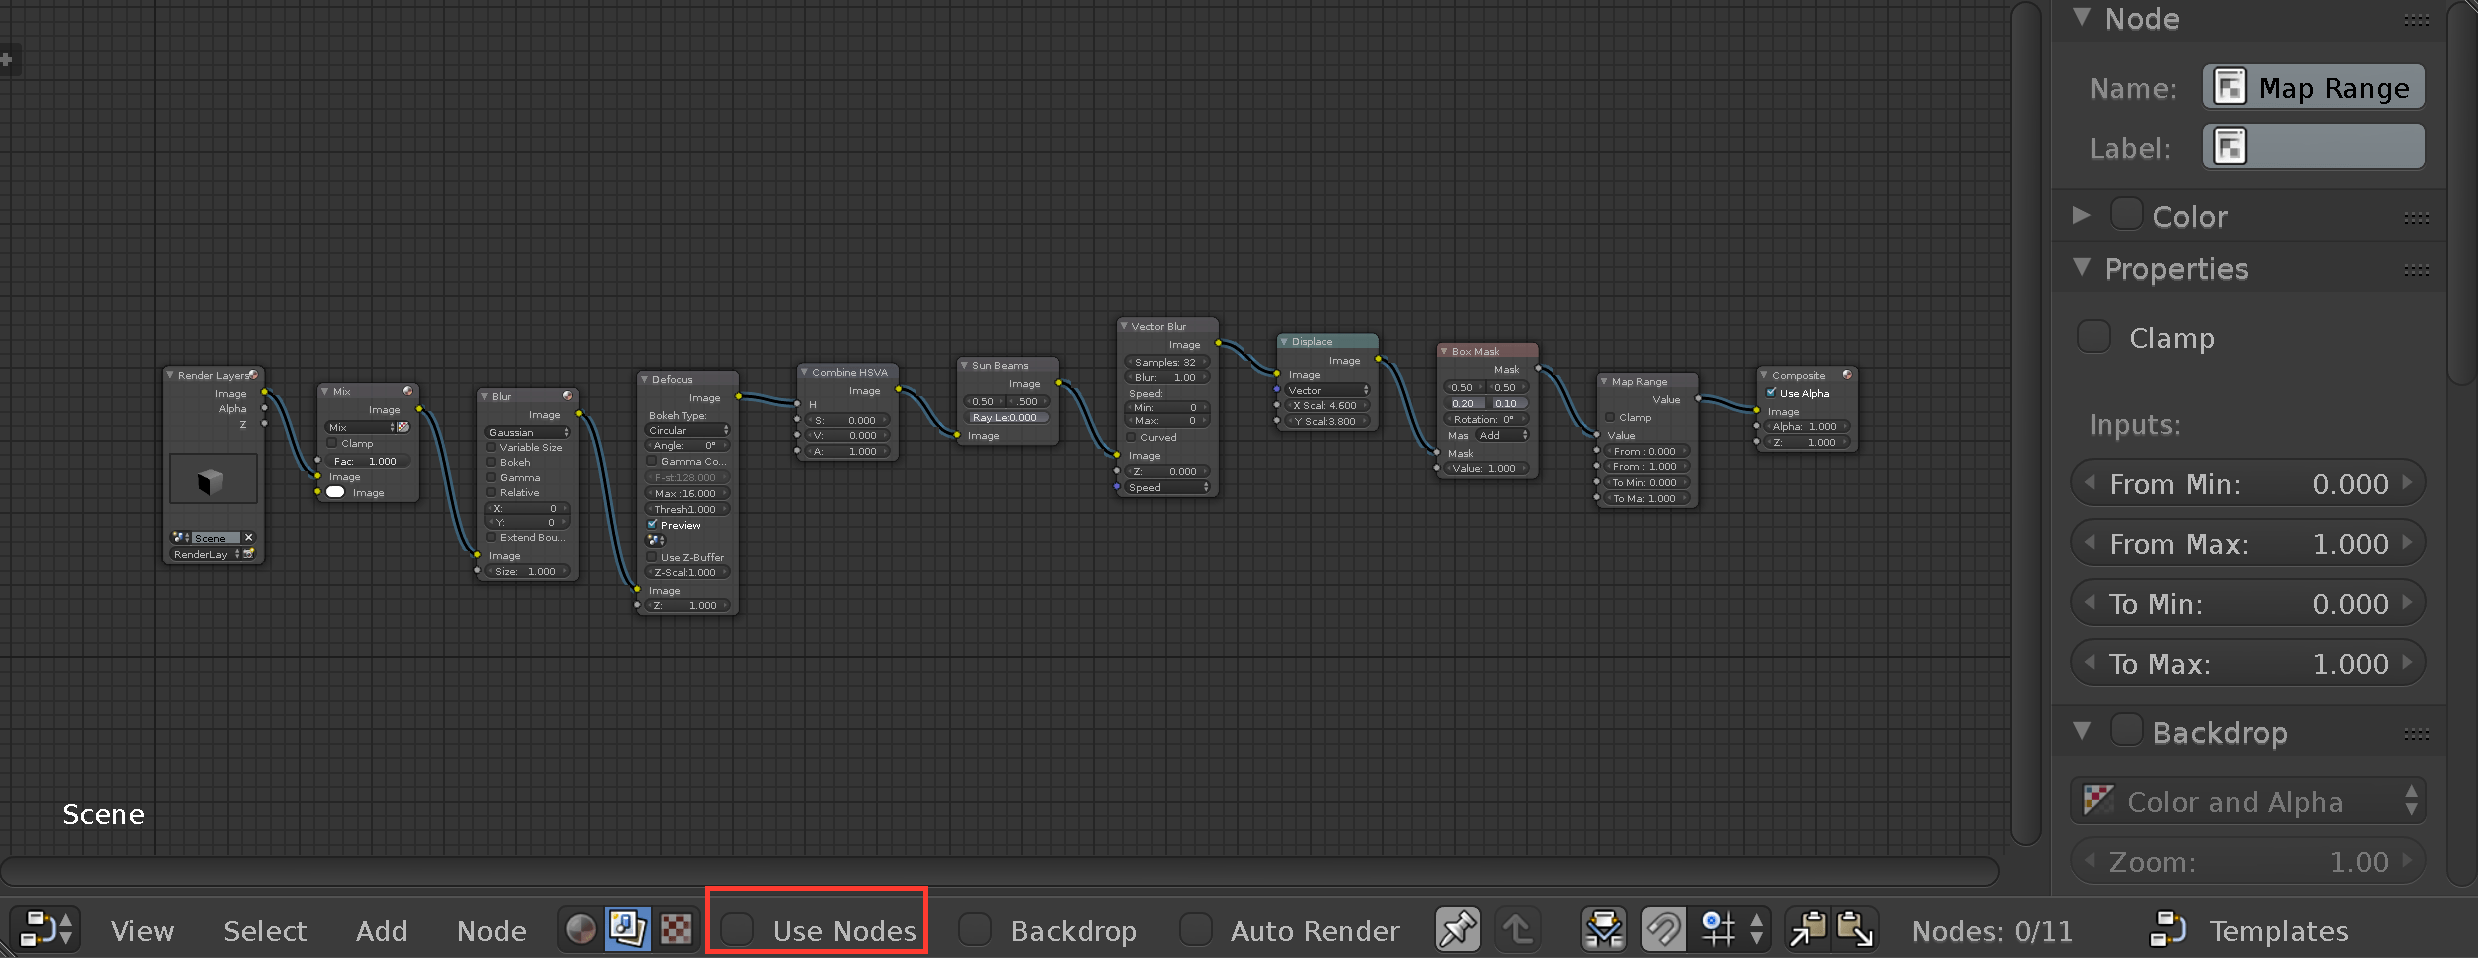Image resolution: width=2478 pixels, height=958 pixels.
Task: Click the go-to-parent-tree arrow icon
Action: point(1518,929)
